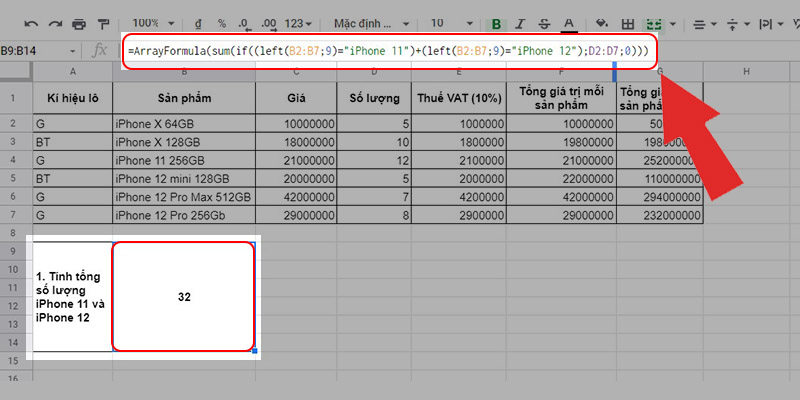Image resolution: width=800 pixels, height=400 pixels.
Task: Select total value cell 22000000
Action: [561, 179]
